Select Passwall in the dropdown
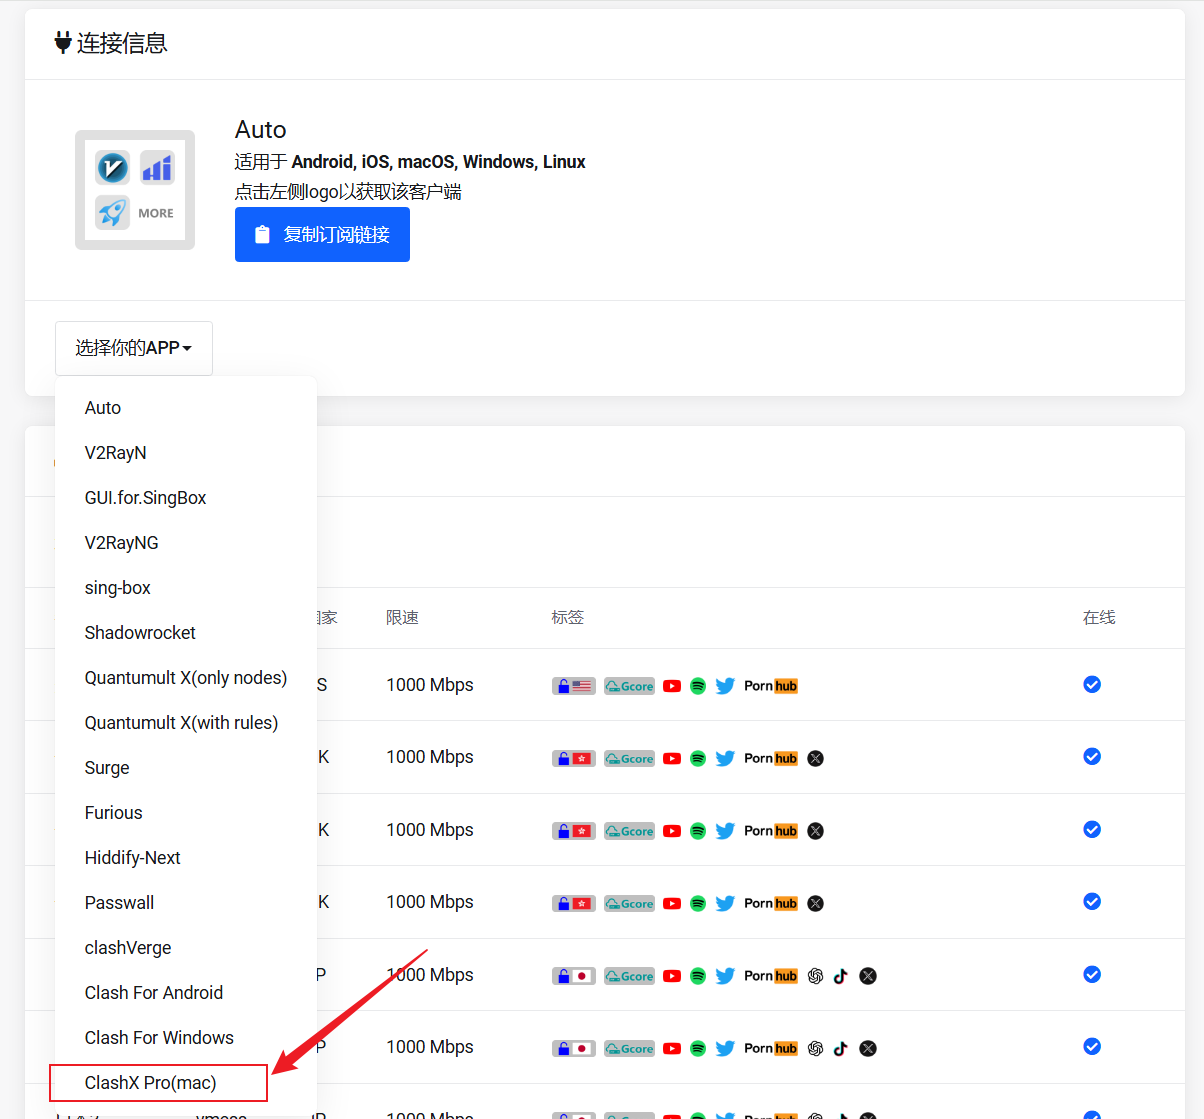The width and height of the screenshot is (1204, 1119). pos(186,903)
